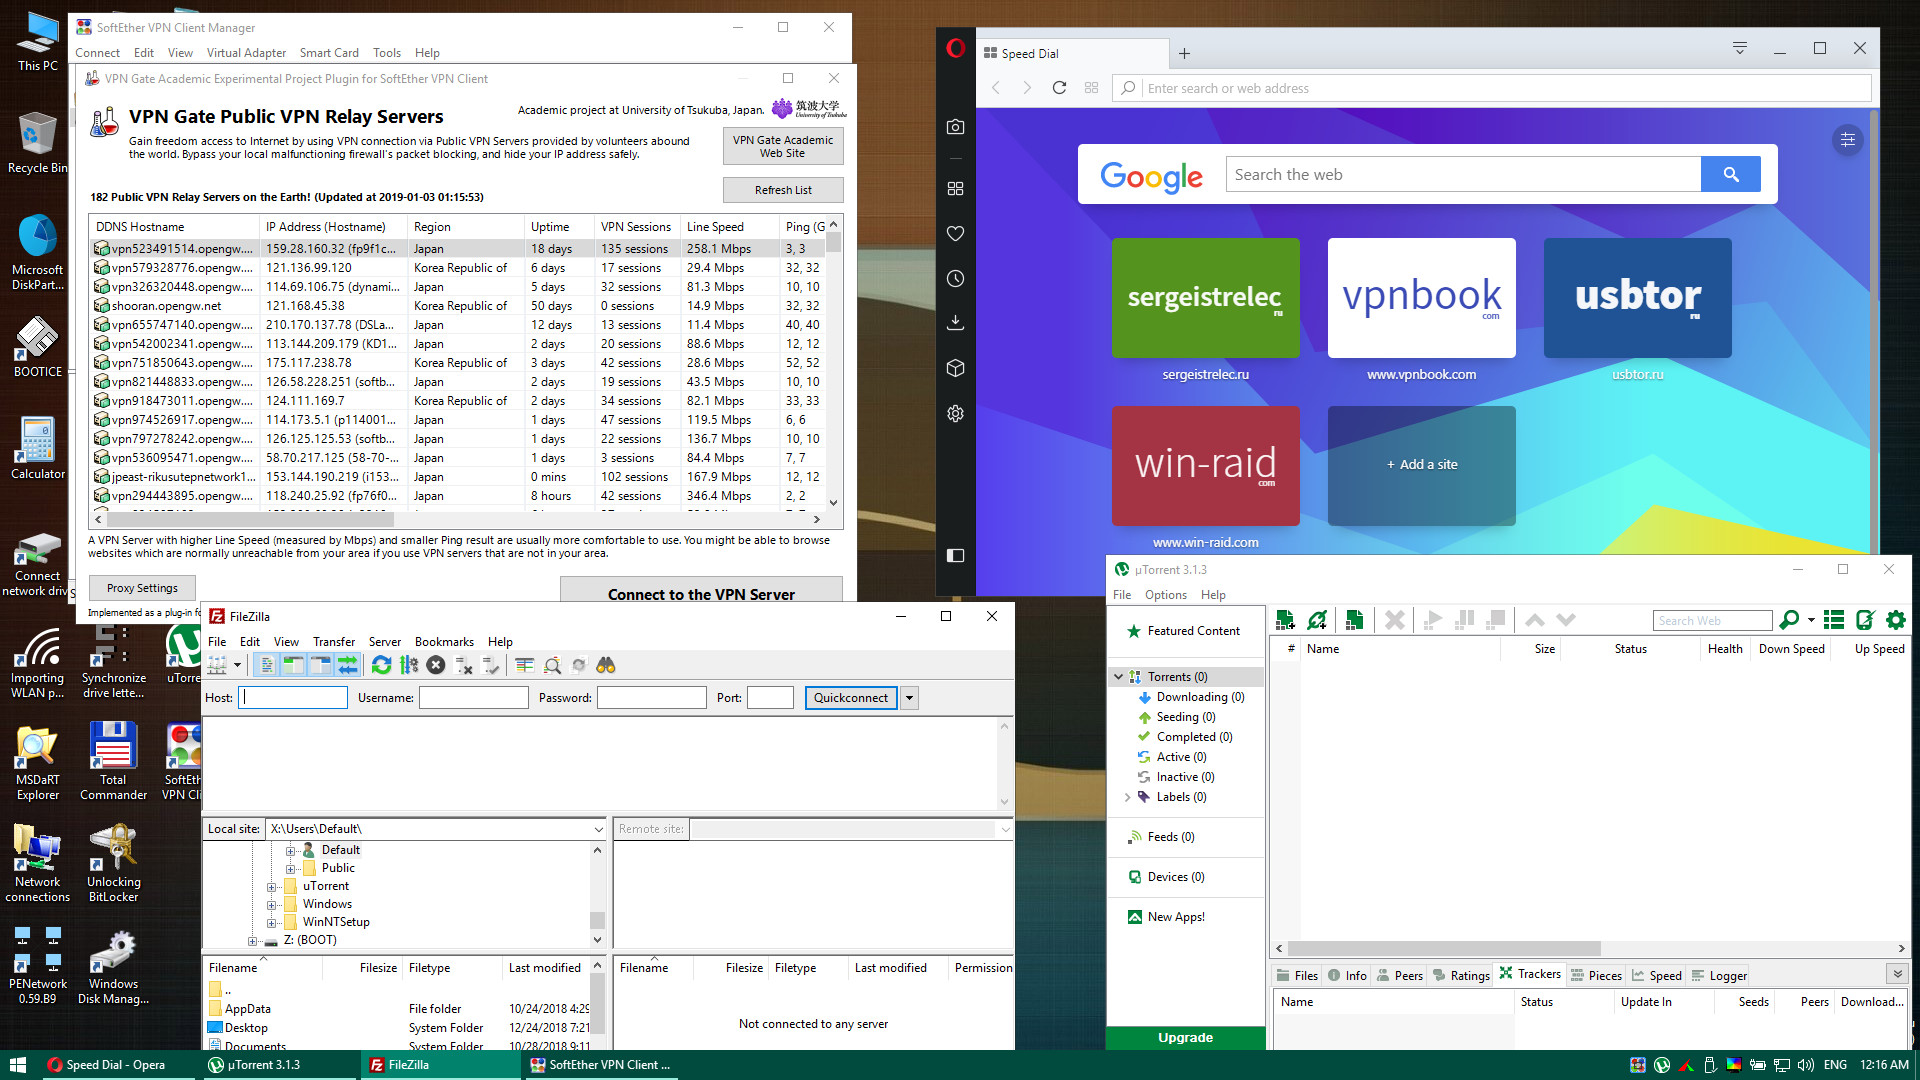Open the Local site dropdown in FileZilla
The image size is (1920, 1080).
click(x=597, y=828)
